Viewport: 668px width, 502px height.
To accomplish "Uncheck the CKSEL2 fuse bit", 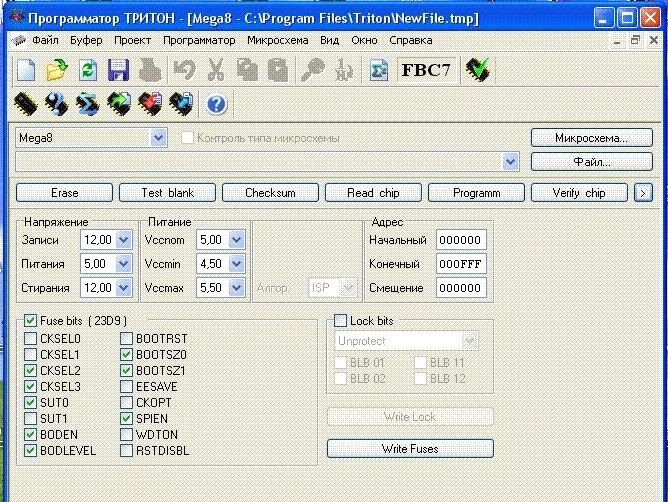I will pos(30,370).
